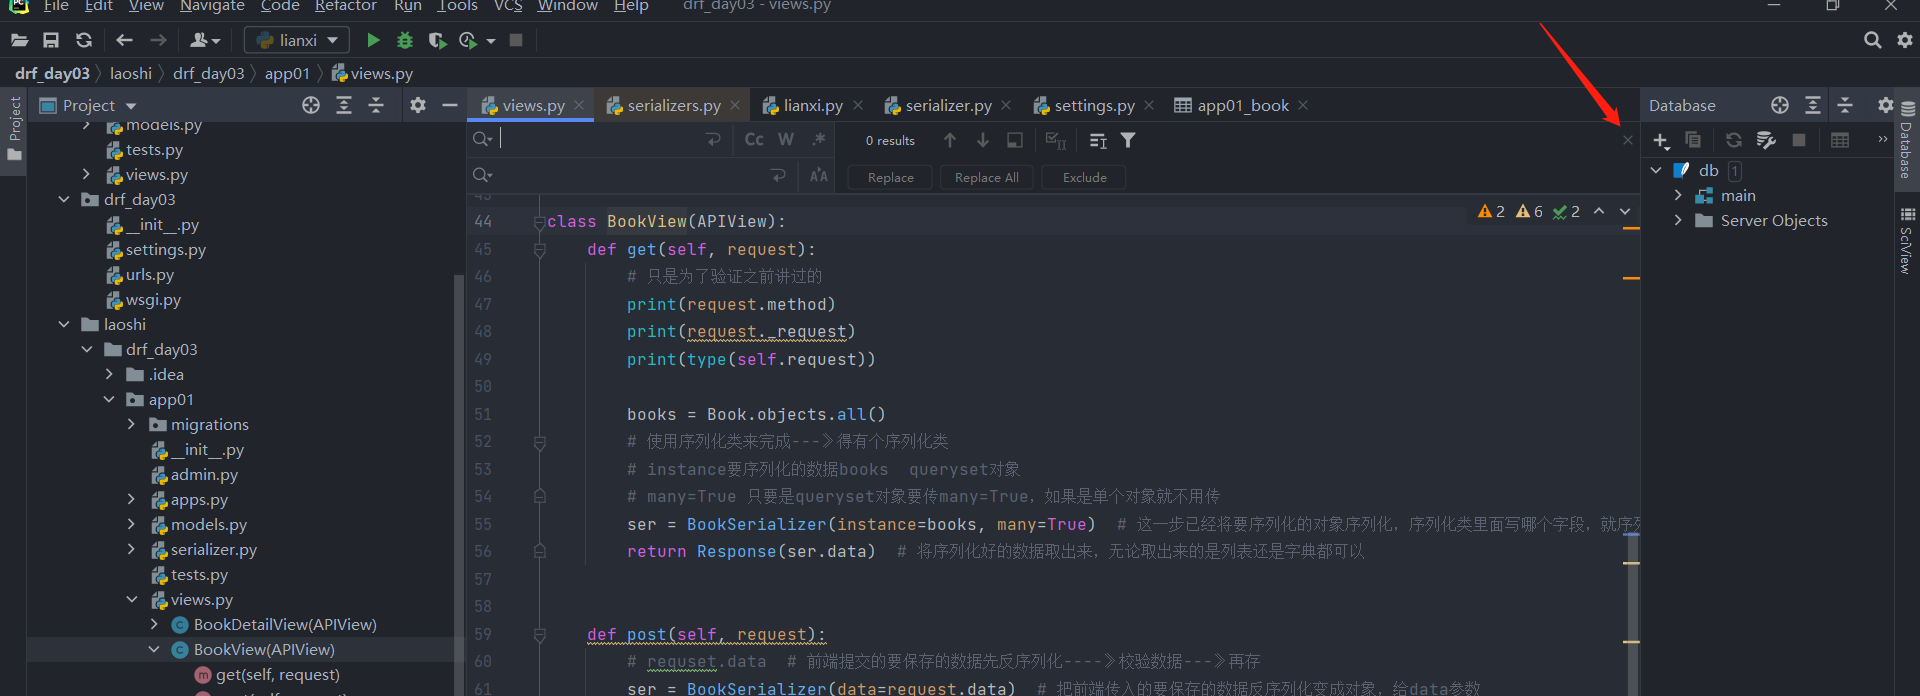Click the Data Source Properties wrench icon
The height and width of the screenshot is (696, 1920).
(1767, 140)
